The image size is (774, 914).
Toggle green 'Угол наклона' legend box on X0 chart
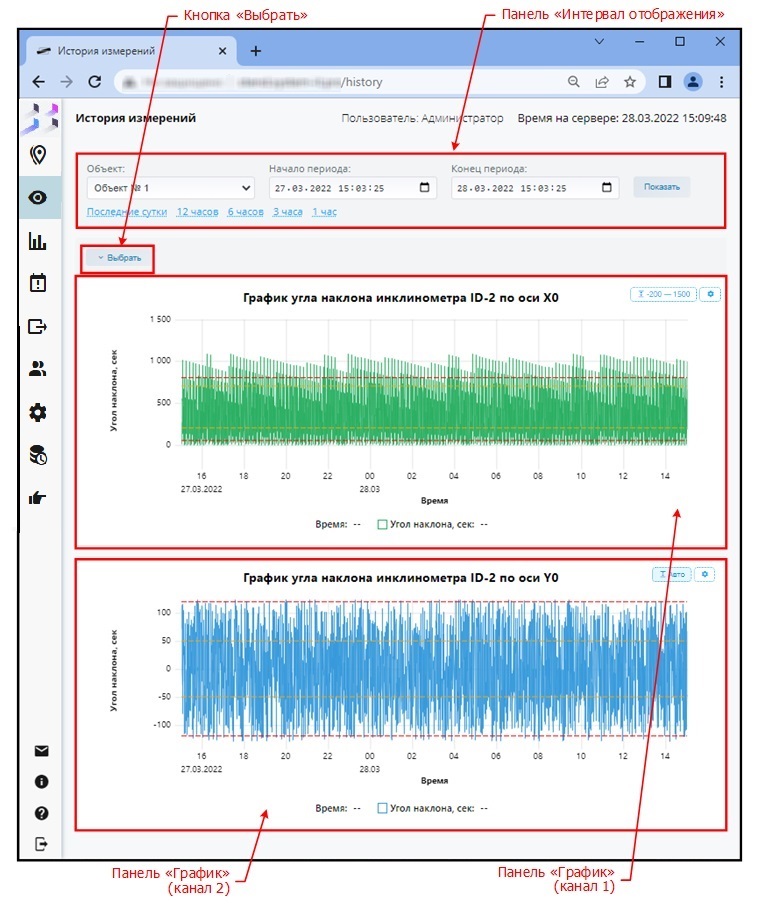382,523
